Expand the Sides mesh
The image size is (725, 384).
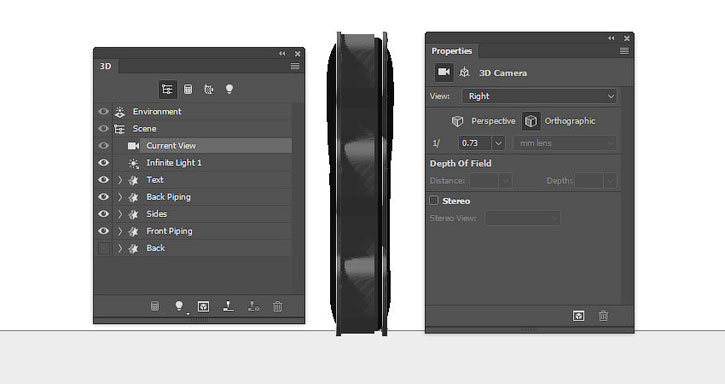coord(120,214)
